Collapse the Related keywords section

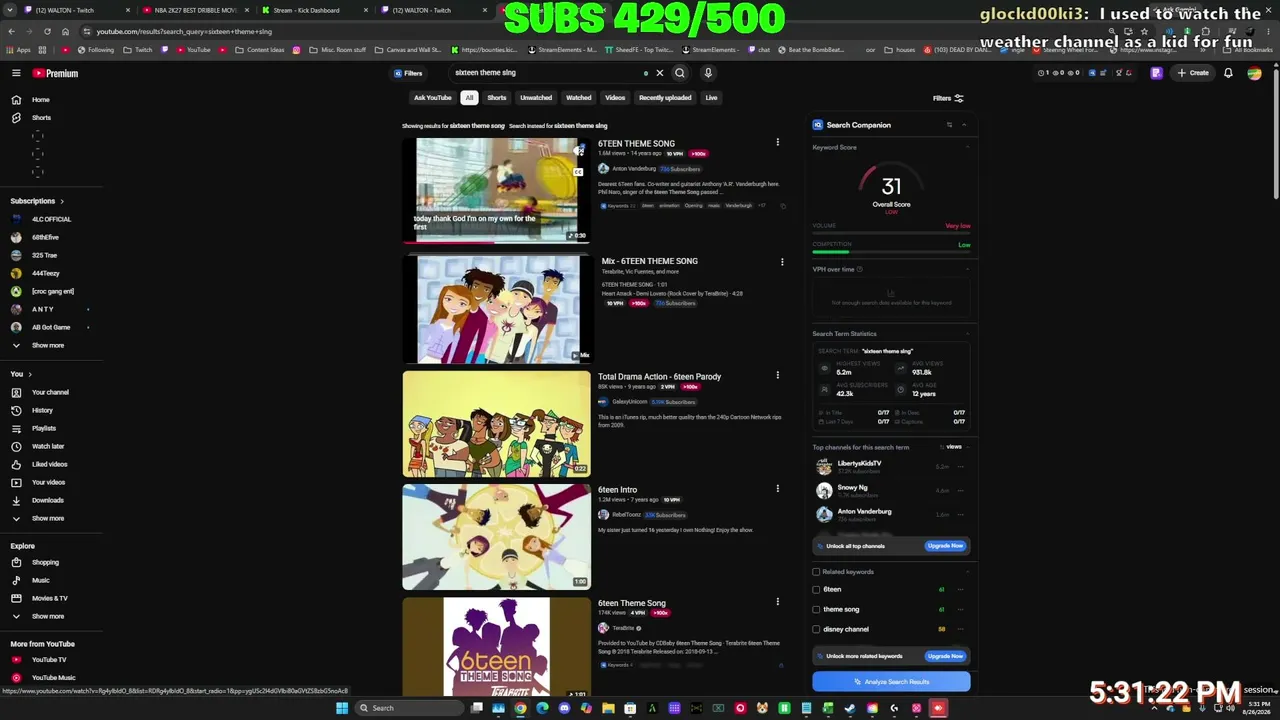967,572
